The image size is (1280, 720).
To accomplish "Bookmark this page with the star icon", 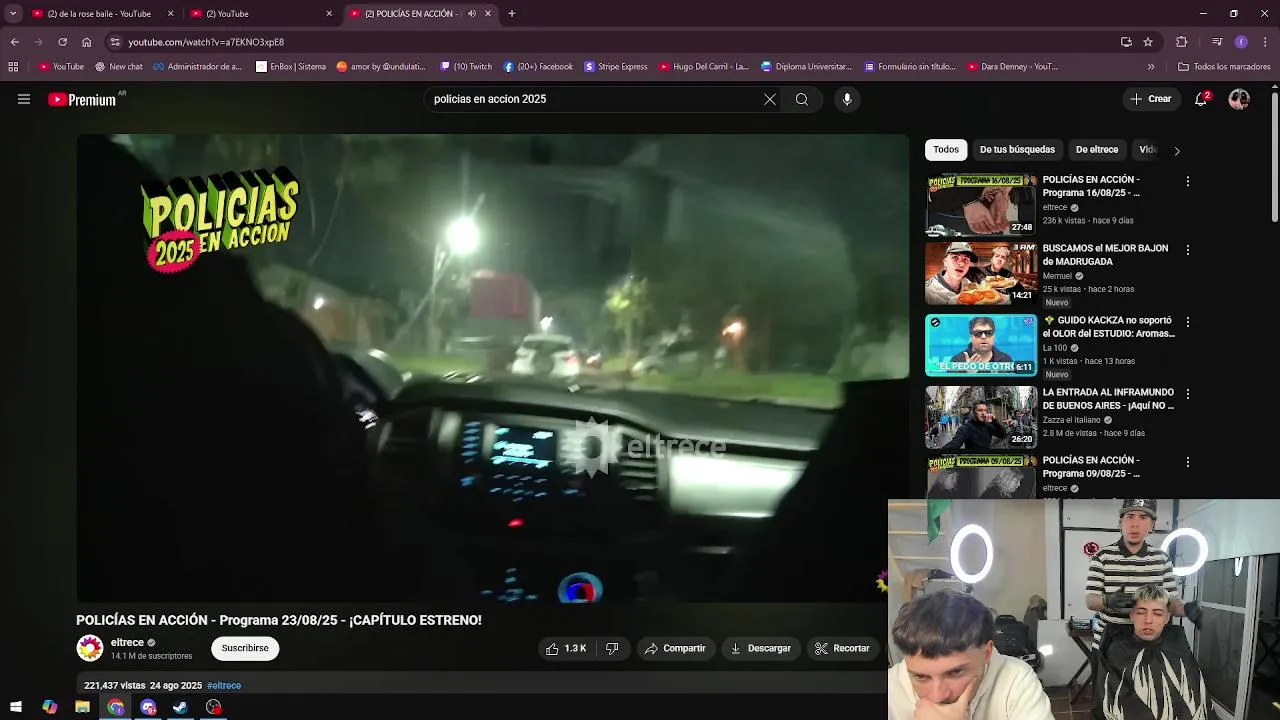I will [1148, 42].
